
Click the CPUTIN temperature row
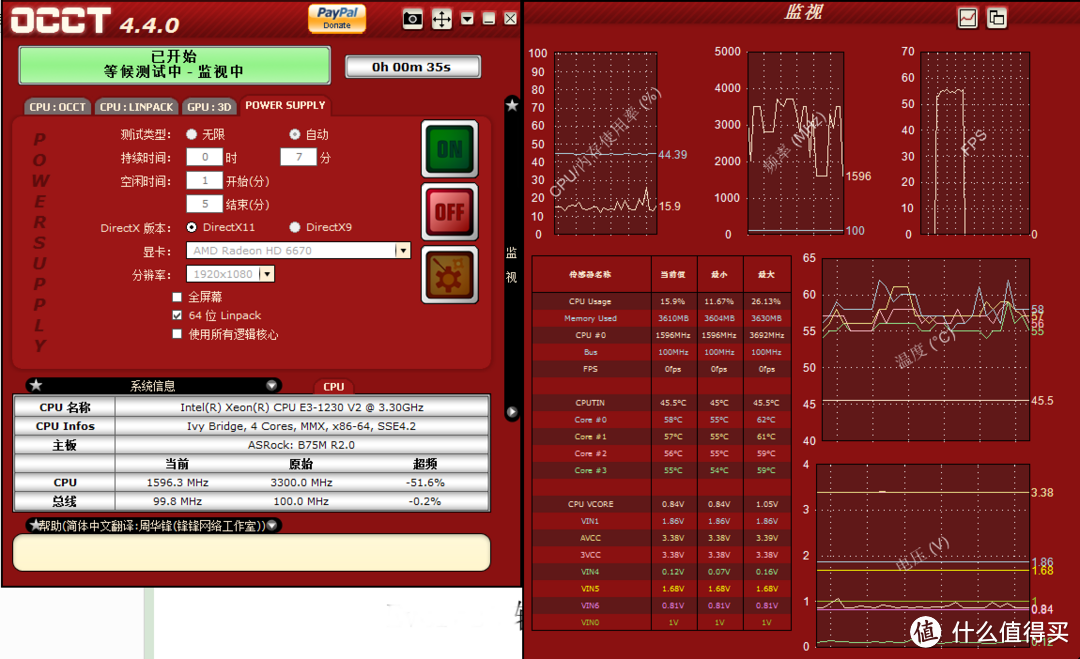(661, 402)
